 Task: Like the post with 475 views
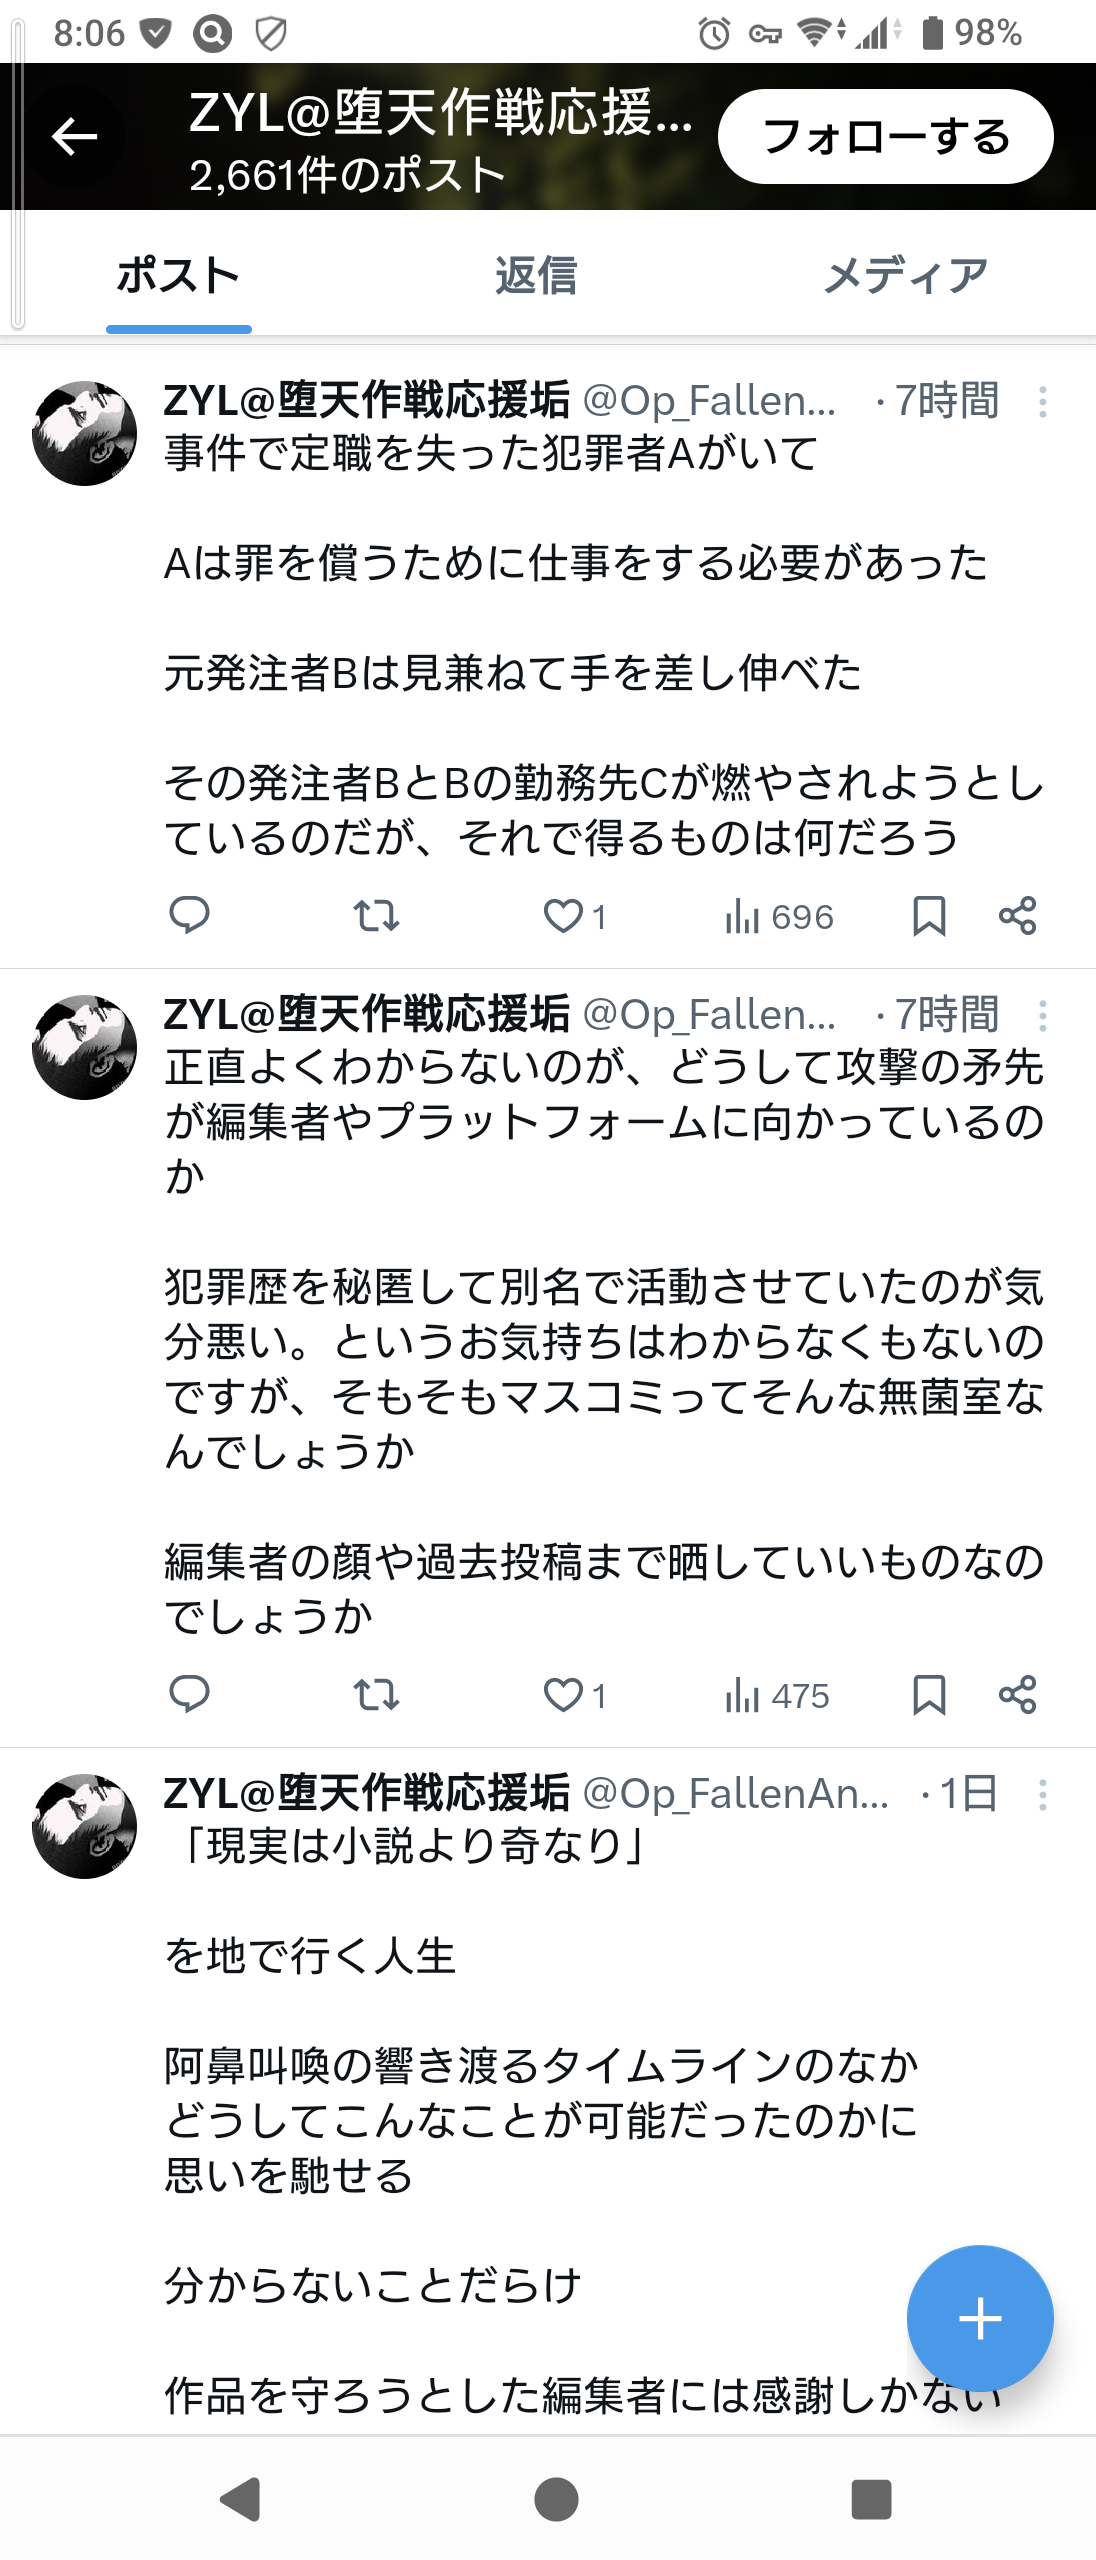pos(564,1695)
